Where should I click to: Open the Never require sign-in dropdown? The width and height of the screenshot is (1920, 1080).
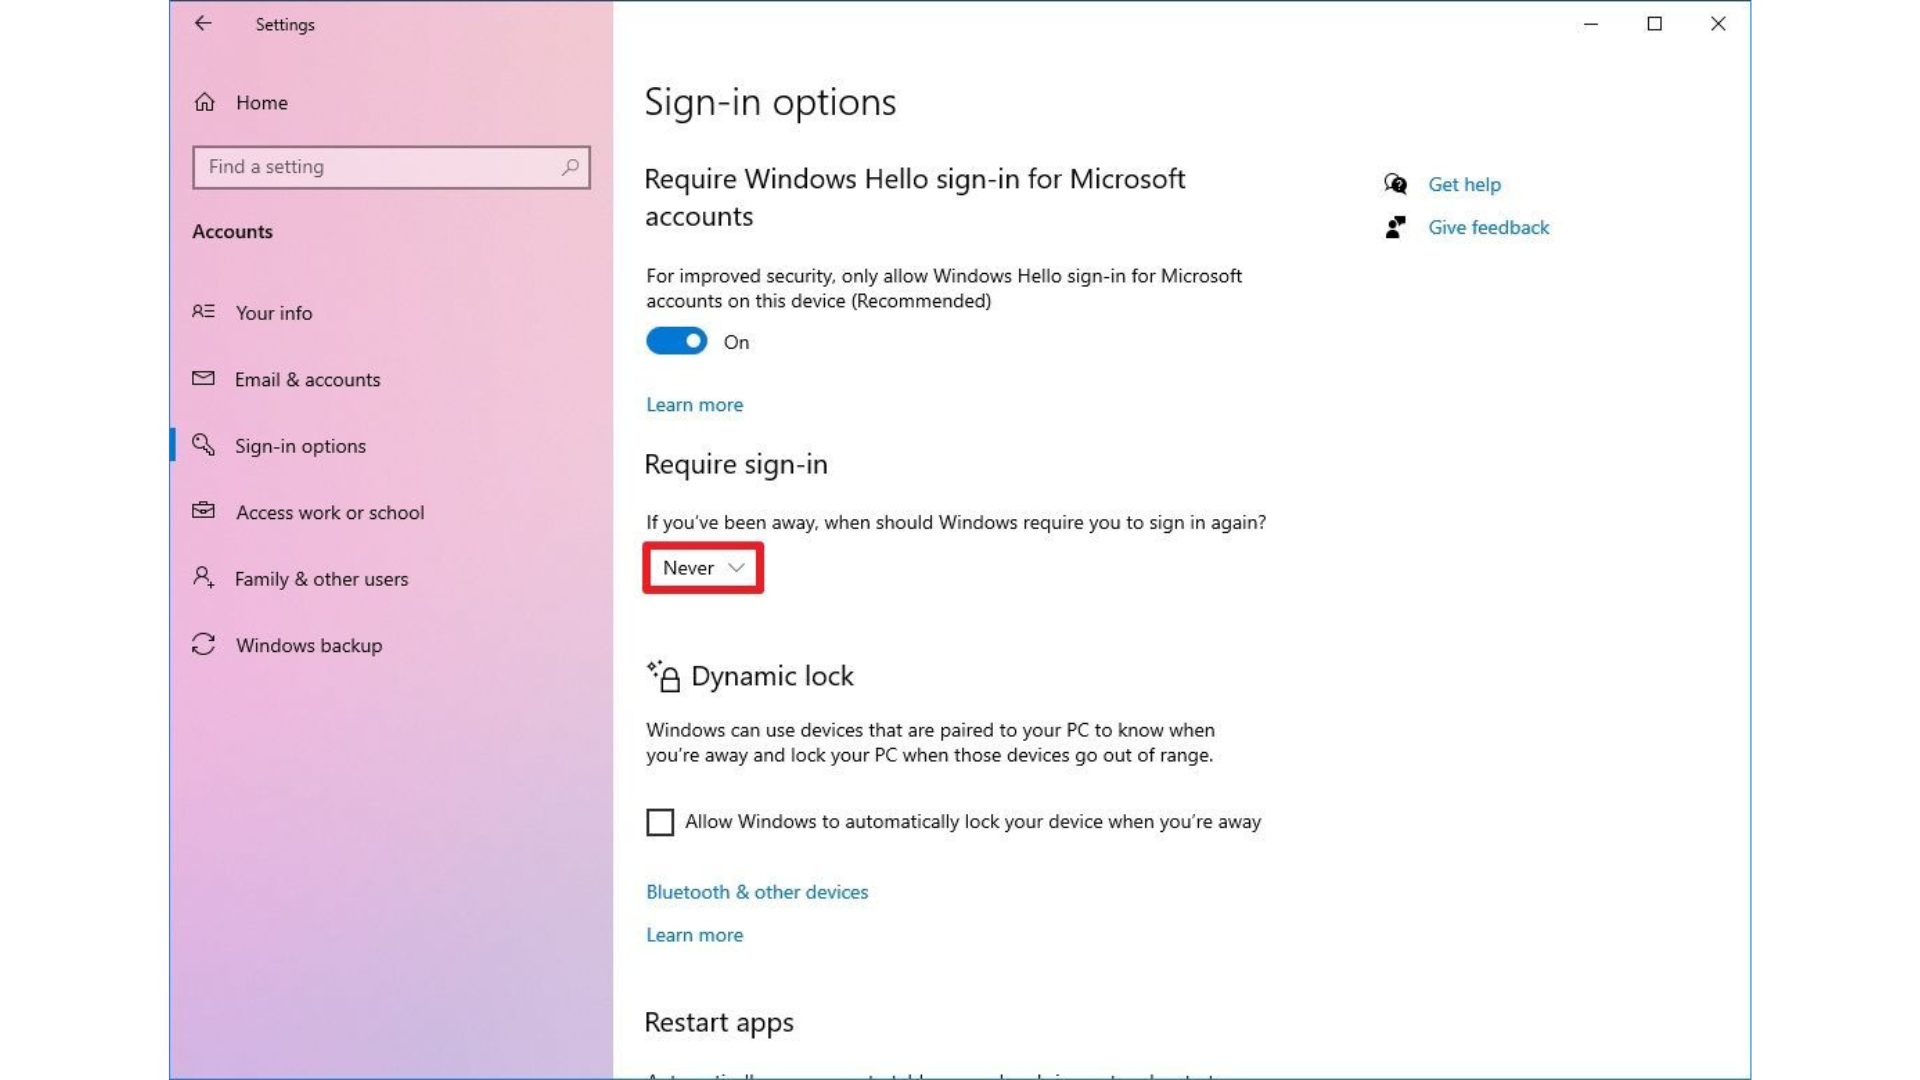[x=702, y=567]
